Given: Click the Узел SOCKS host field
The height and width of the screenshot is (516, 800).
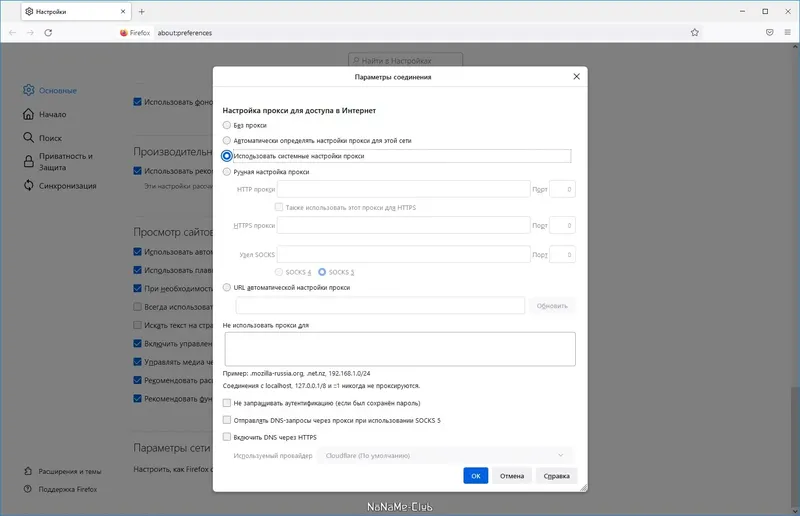Looking at the screenshot, I should coord(404,254).
